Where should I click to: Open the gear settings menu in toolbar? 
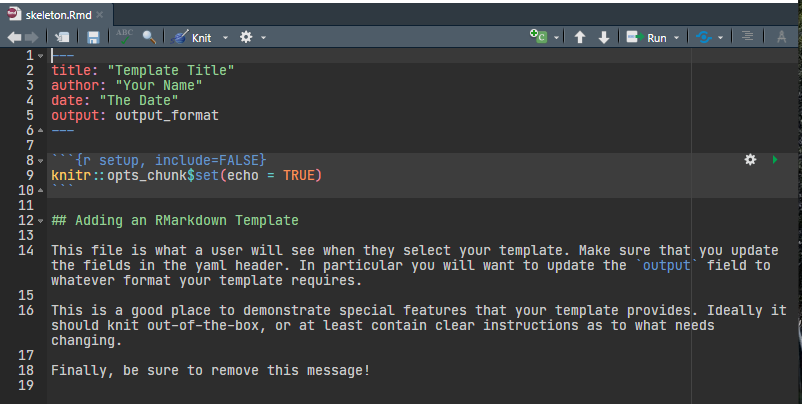point(246,37)
